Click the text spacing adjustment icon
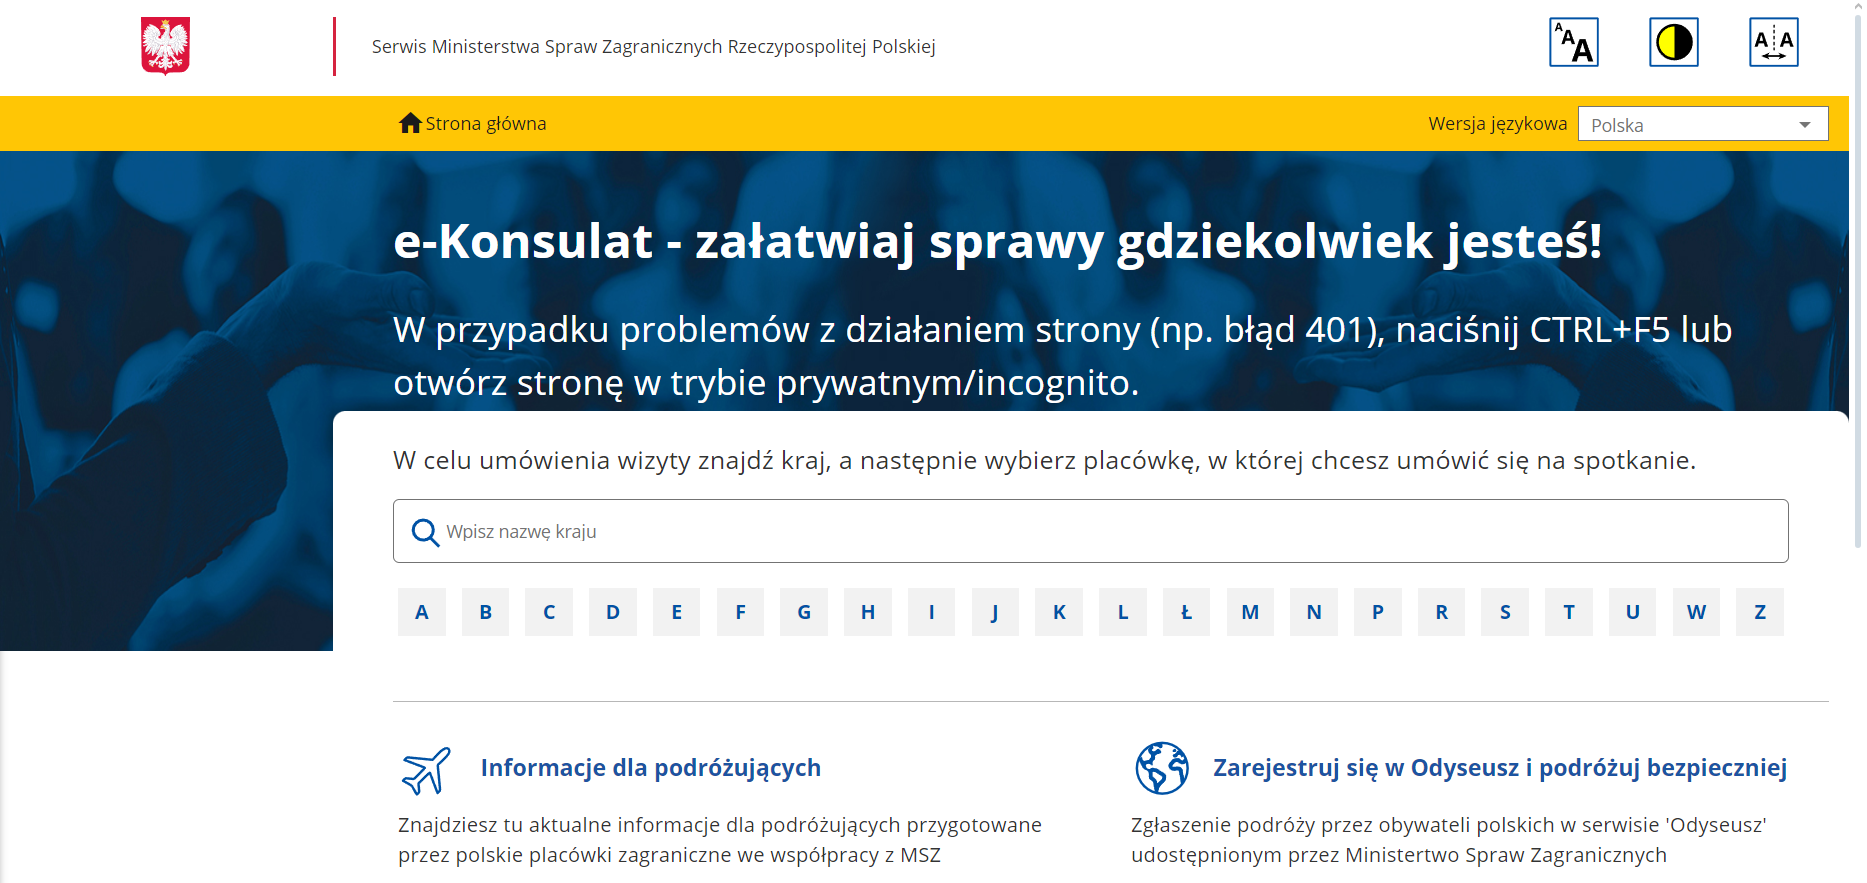Screen dimensions: 1867x883 tap(1773, 43)
